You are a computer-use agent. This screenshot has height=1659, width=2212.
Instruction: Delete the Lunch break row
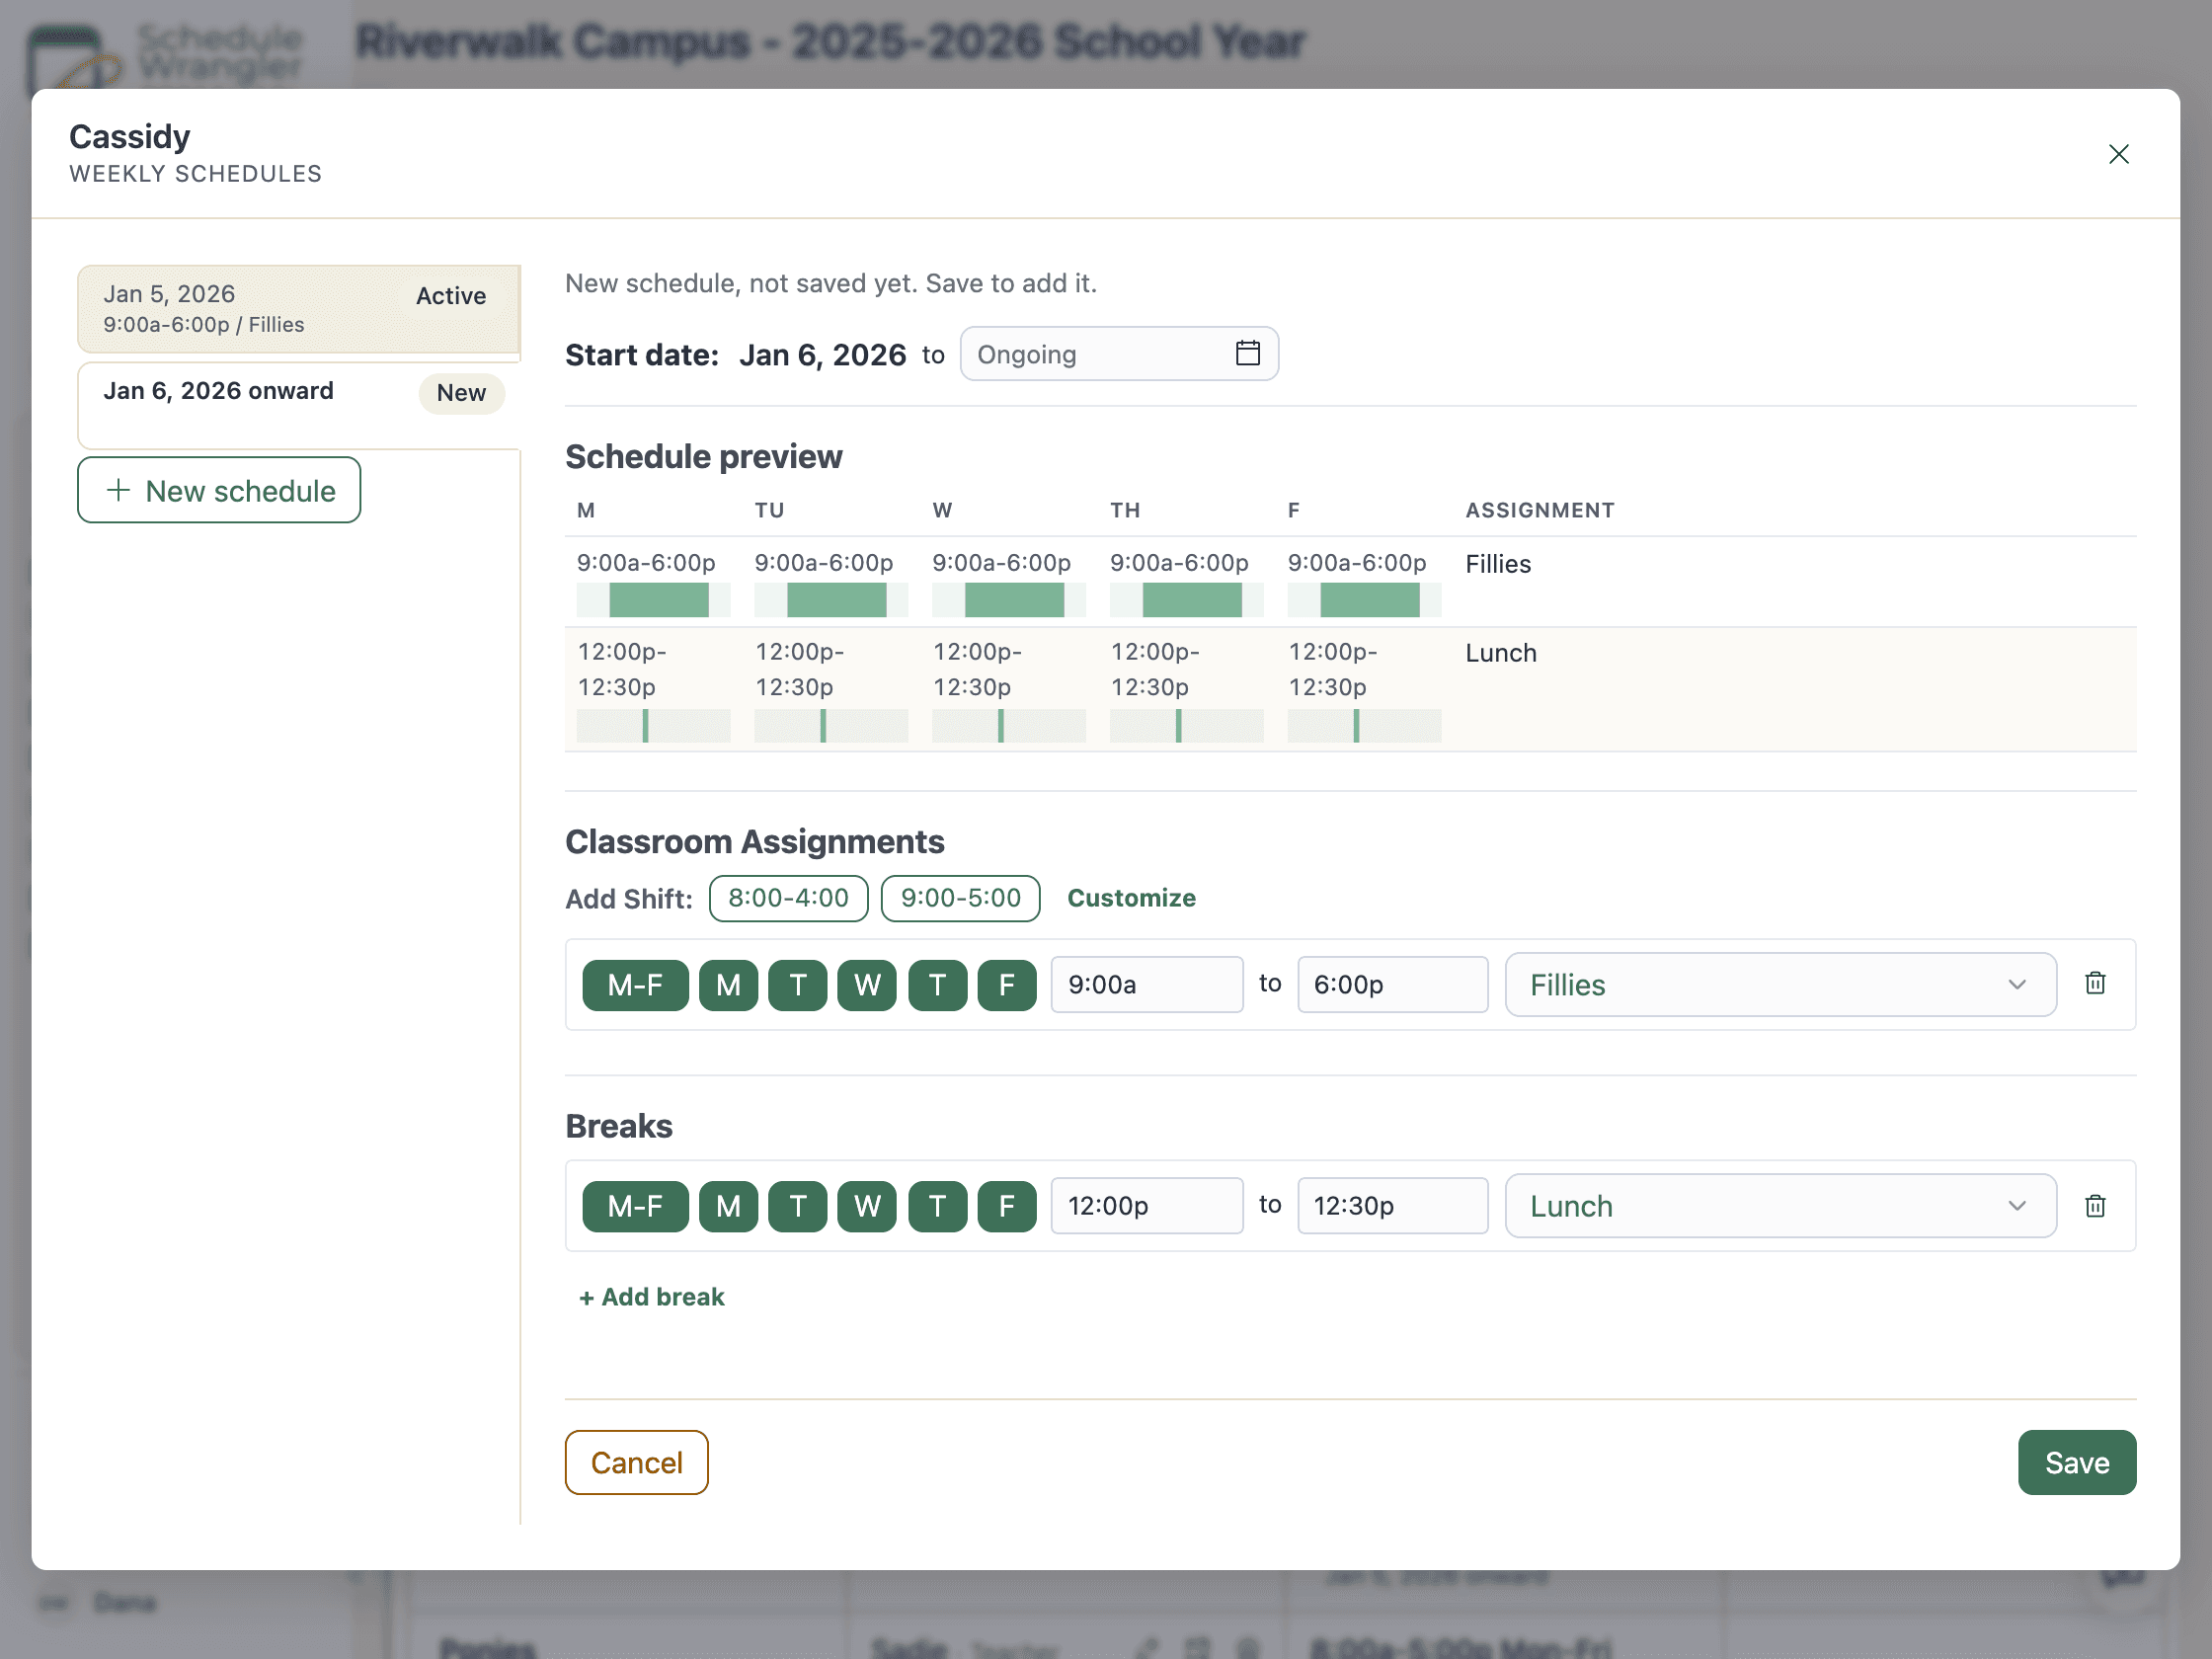tap(2095, 1206)
